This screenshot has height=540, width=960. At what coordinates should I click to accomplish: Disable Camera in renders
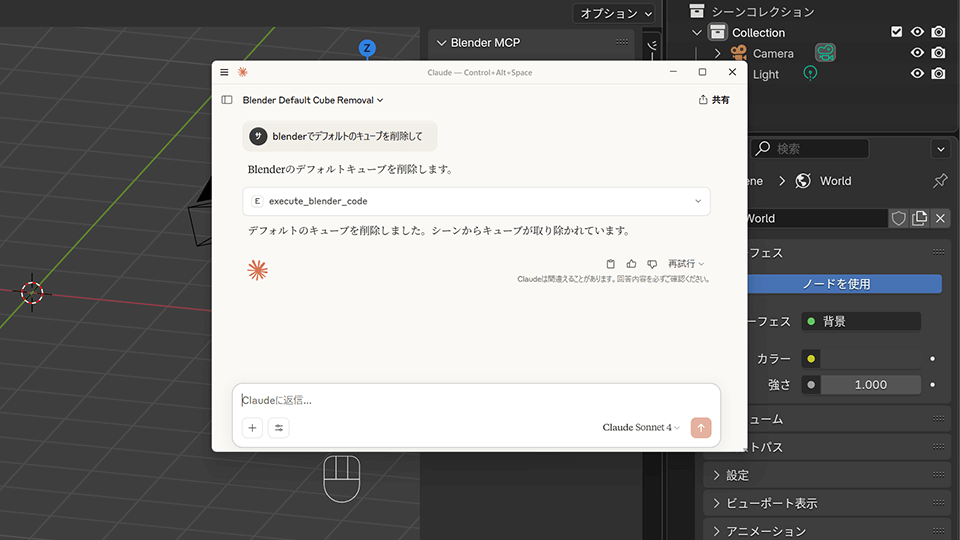[x=939, y=53]
